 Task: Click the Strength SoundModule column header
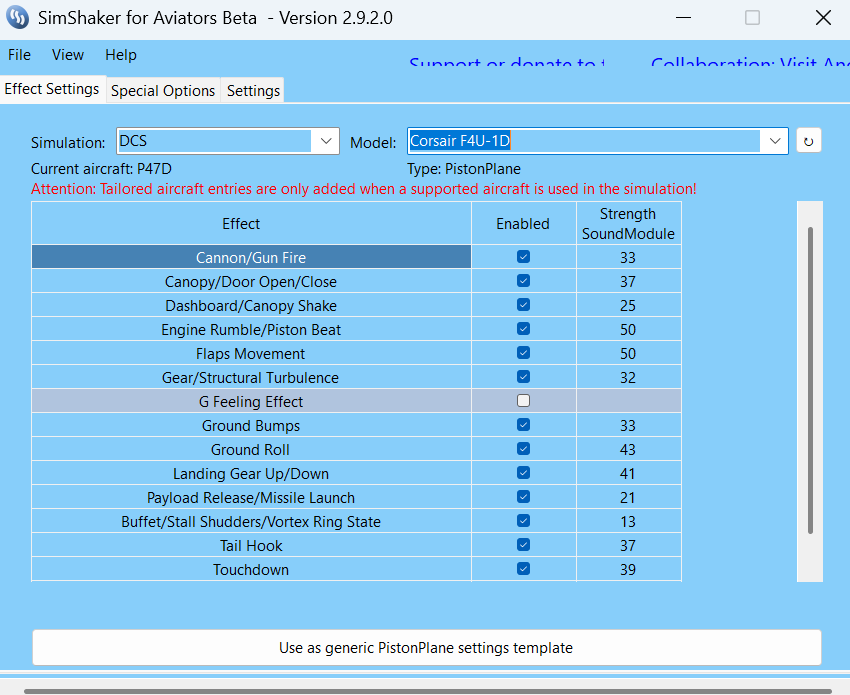pos(628,223)
